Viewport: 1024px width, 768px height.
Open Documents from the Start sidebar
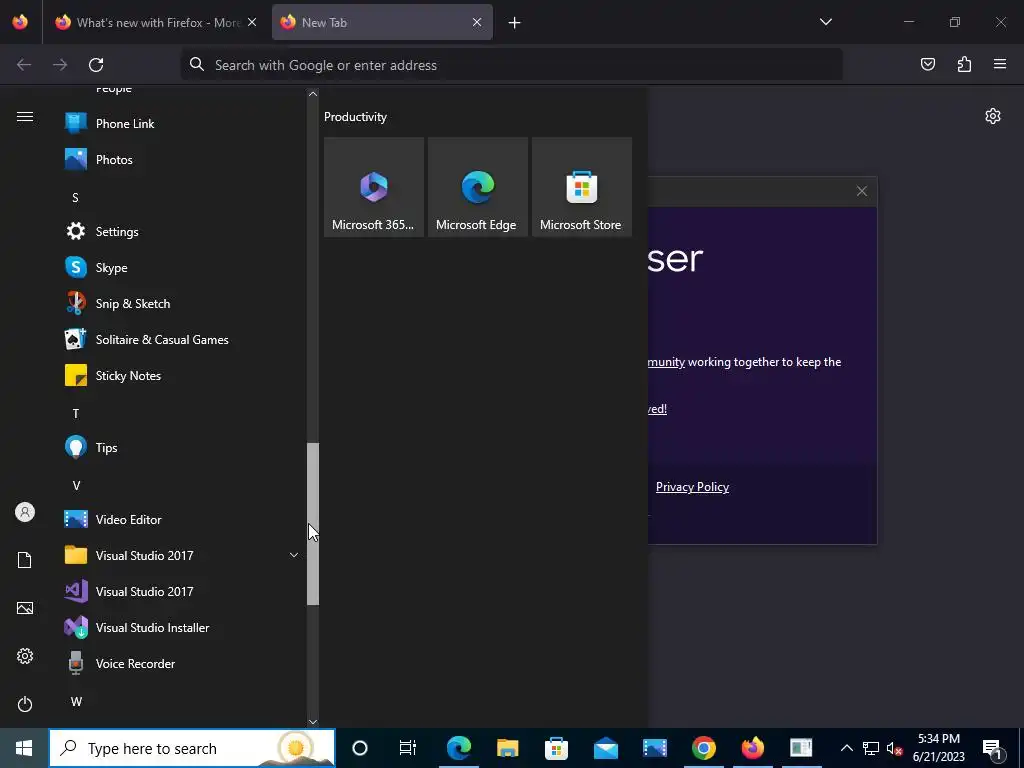25,560
